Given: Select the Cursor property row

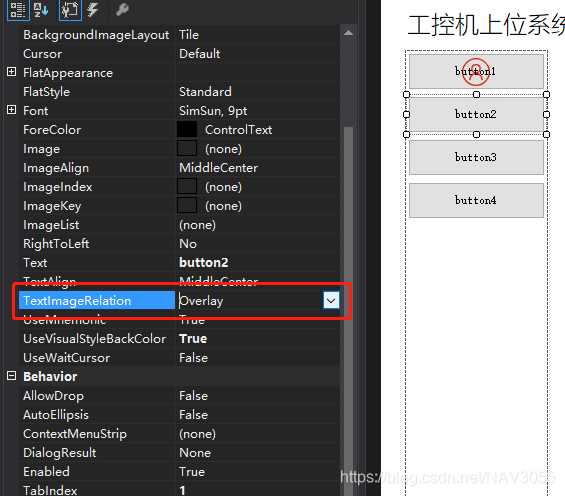Looking at the screenshot, I should pyautogui.click(x=179, y=54).
